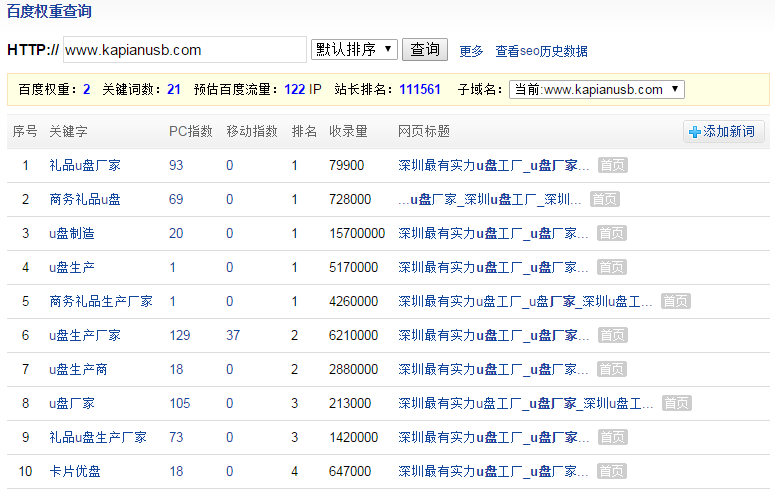Screen dimensions: 775x490
Task: Open page title link for 商务礼品u盘
Action: pos(490,199)
